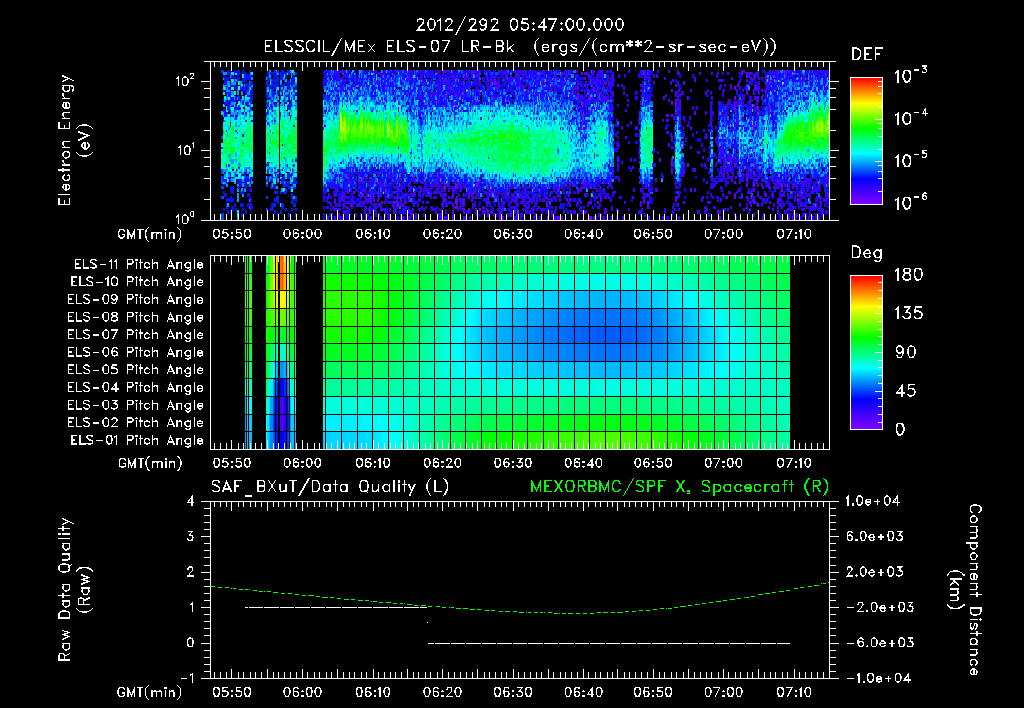Select the timestamp title 2012/292 05:47:00.000
Viewport: 1024px width, 708px height.
click(520, 25)
